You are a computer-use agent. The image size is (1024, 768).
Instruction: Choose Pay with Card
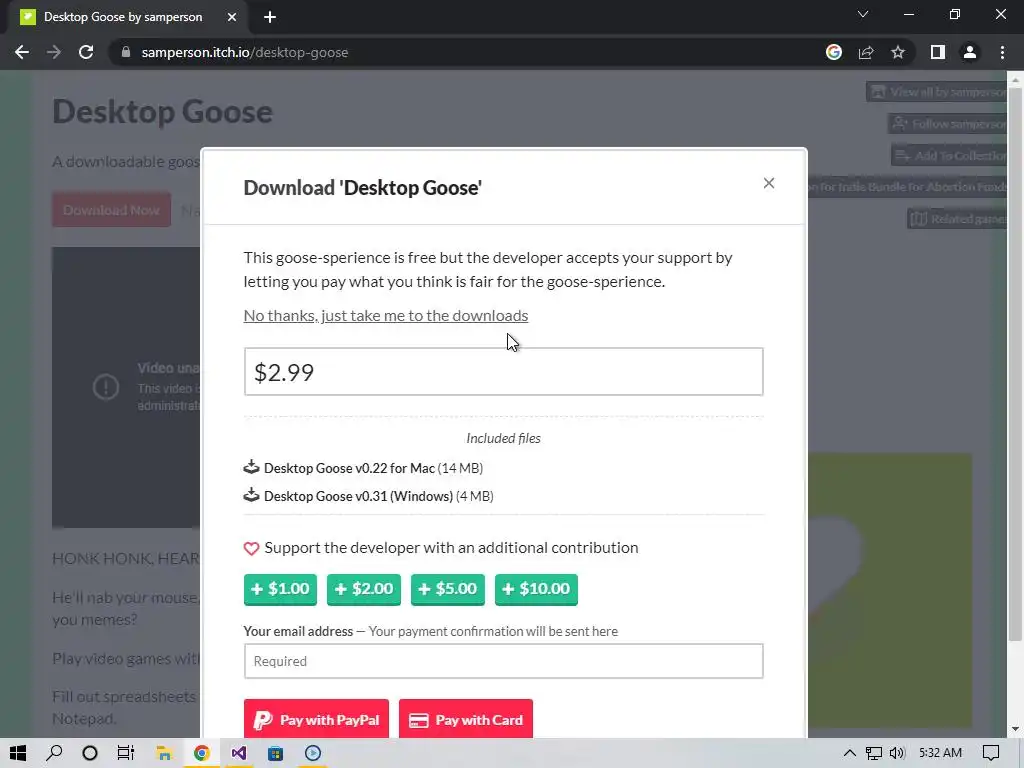pos(466,719)
